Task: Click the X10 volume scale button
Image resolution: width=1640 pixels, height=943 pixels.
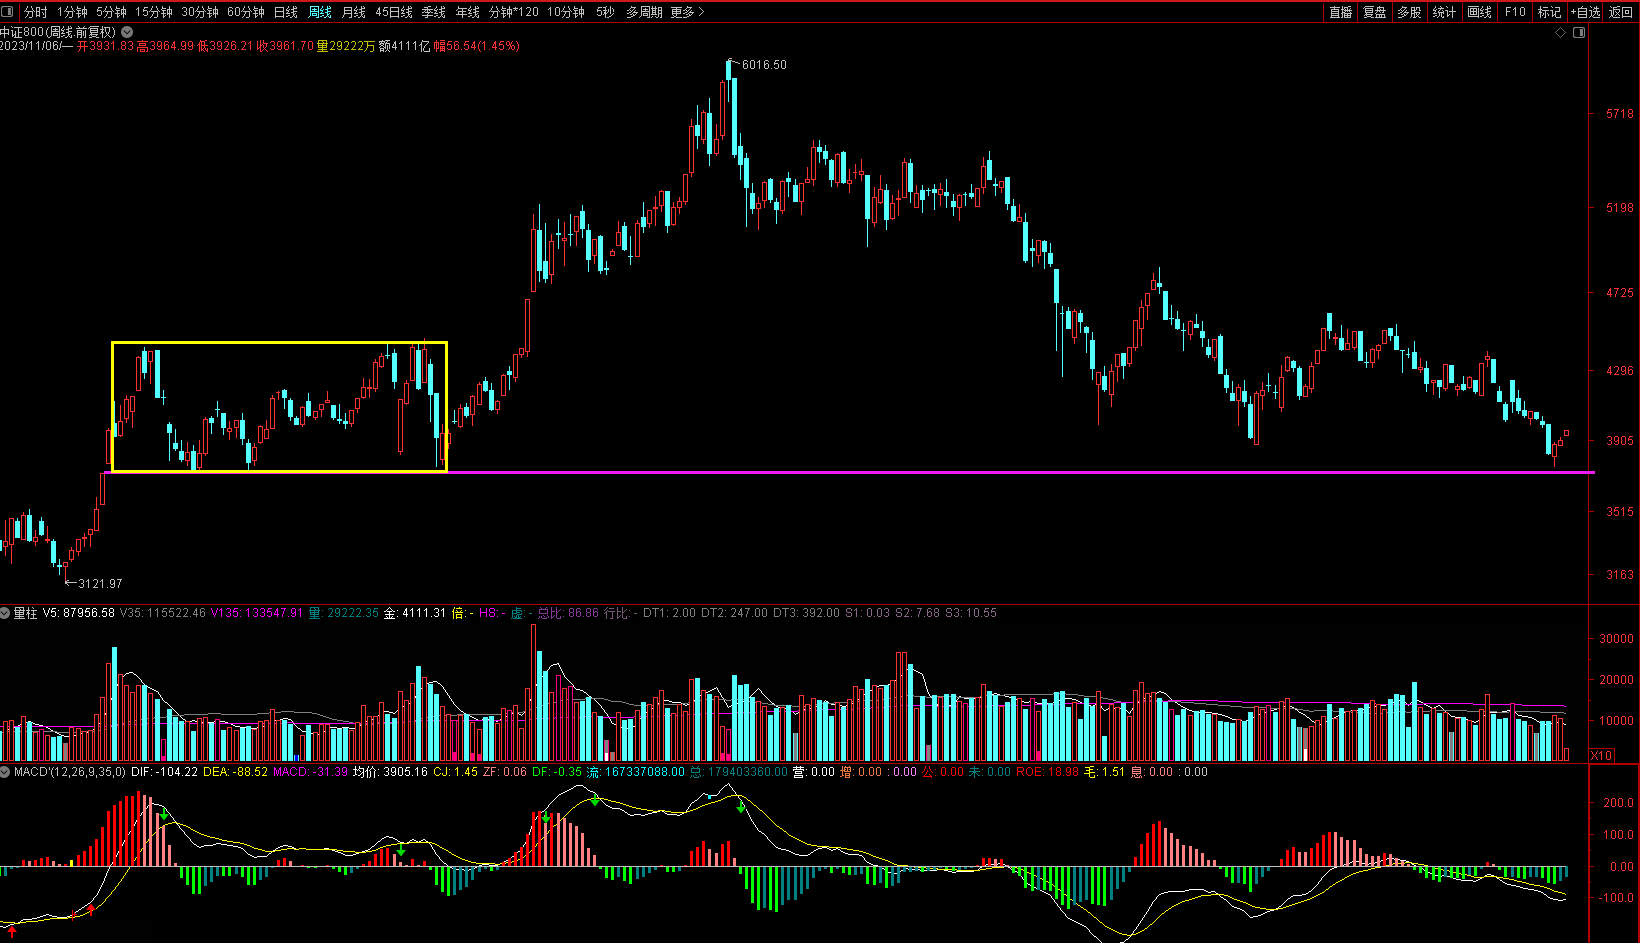Action: click(1602, 756)
